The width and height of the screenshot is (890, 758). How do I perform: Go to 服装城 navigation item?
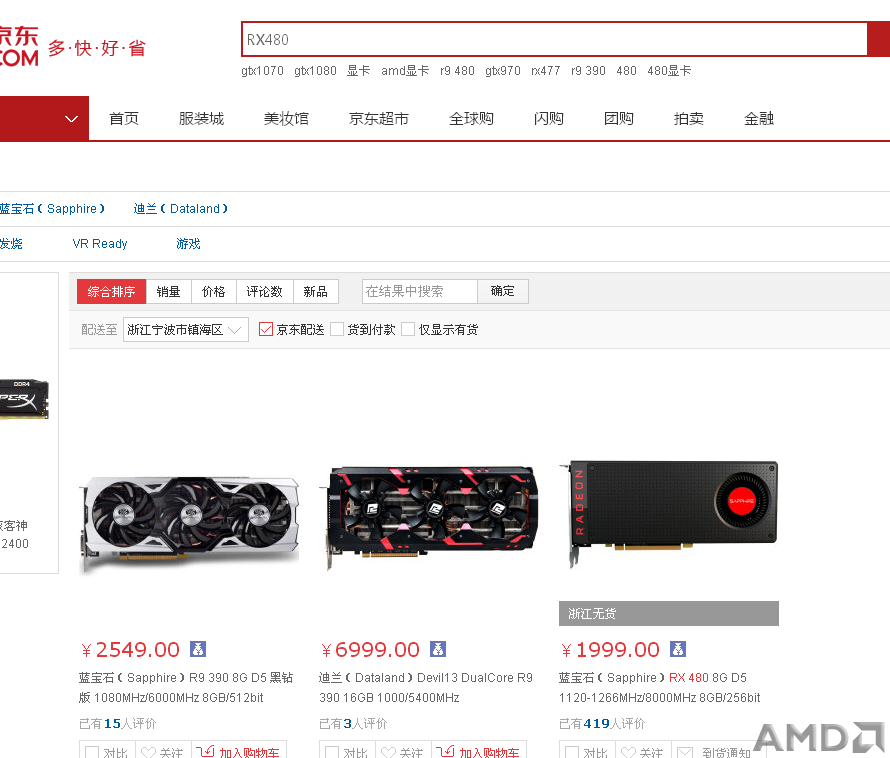coord(201,119)
